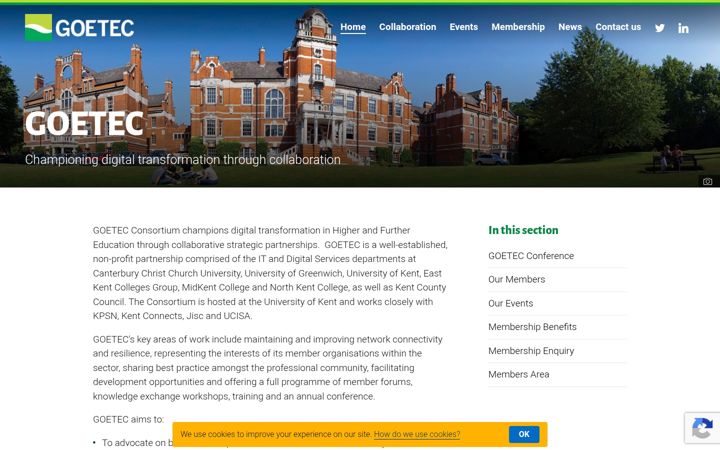This screenshot has height=450, width=720.
Task: Open the News menu item
Action: point(570,27)
